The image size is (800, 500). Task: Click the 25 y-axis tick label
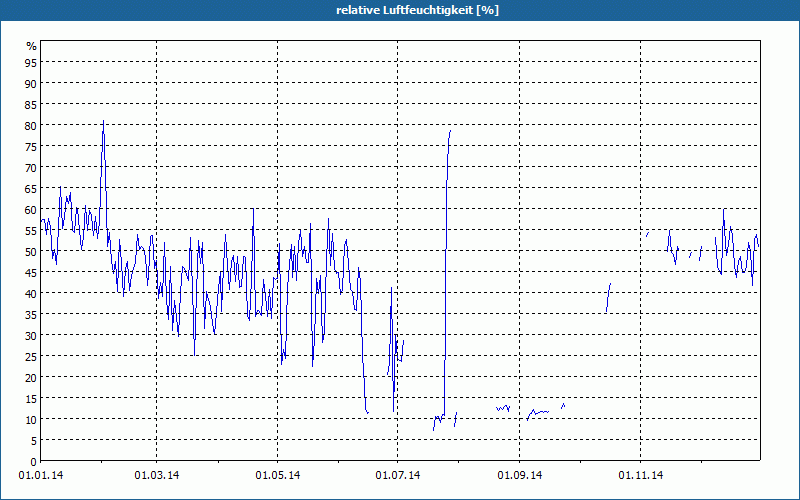pyautogui.click(x=31, y=356)
